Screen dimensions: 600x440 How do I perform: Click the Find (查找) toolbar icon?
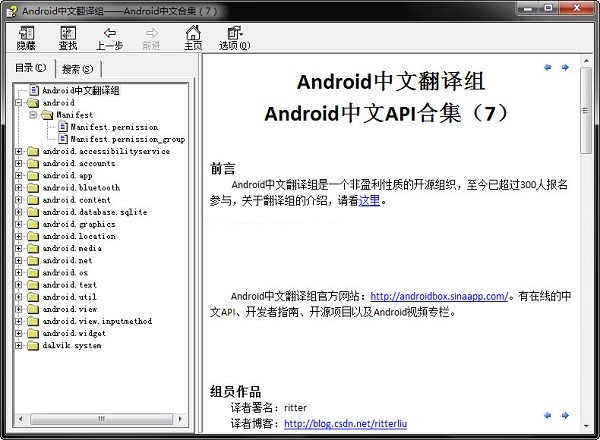(x=68, y=33)
